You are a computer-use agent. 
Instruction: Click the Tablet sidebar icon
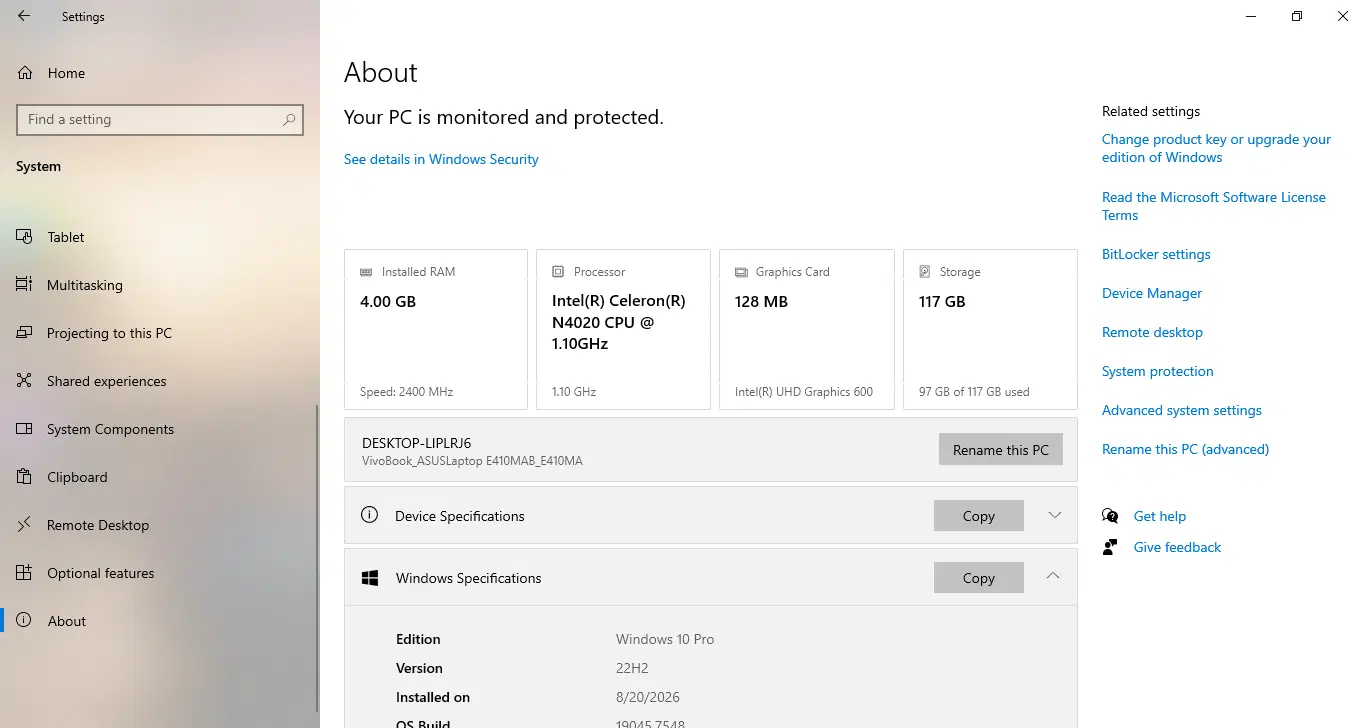coord(25,237)
